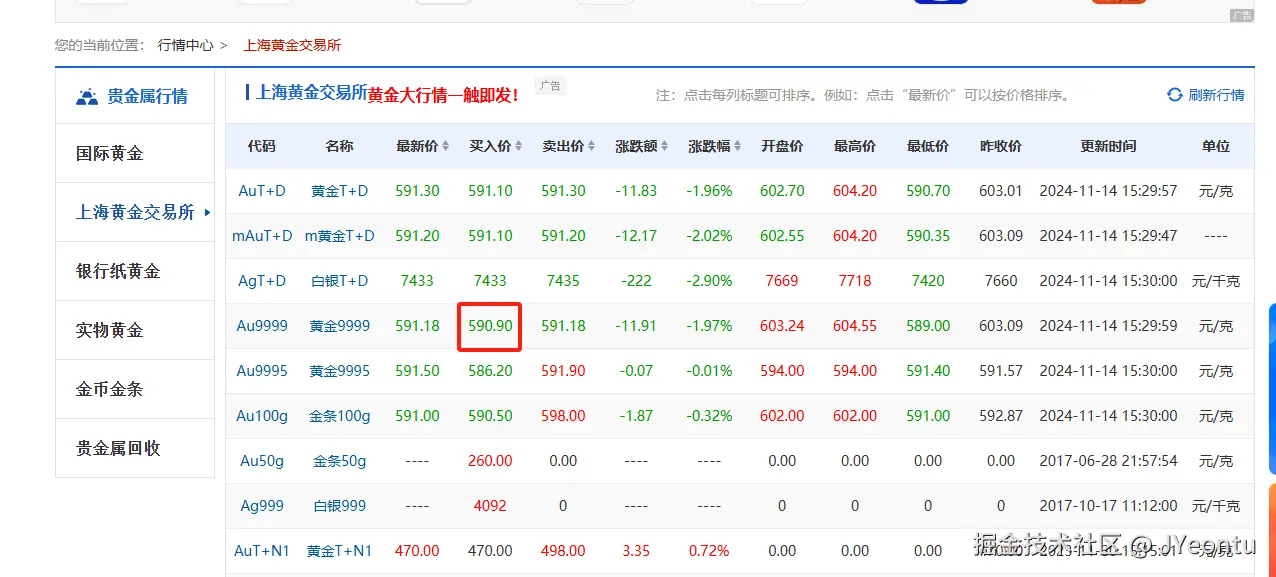The image size is (1276, 577).
Task: Click the 代码 column header
Action: point(262,146)
